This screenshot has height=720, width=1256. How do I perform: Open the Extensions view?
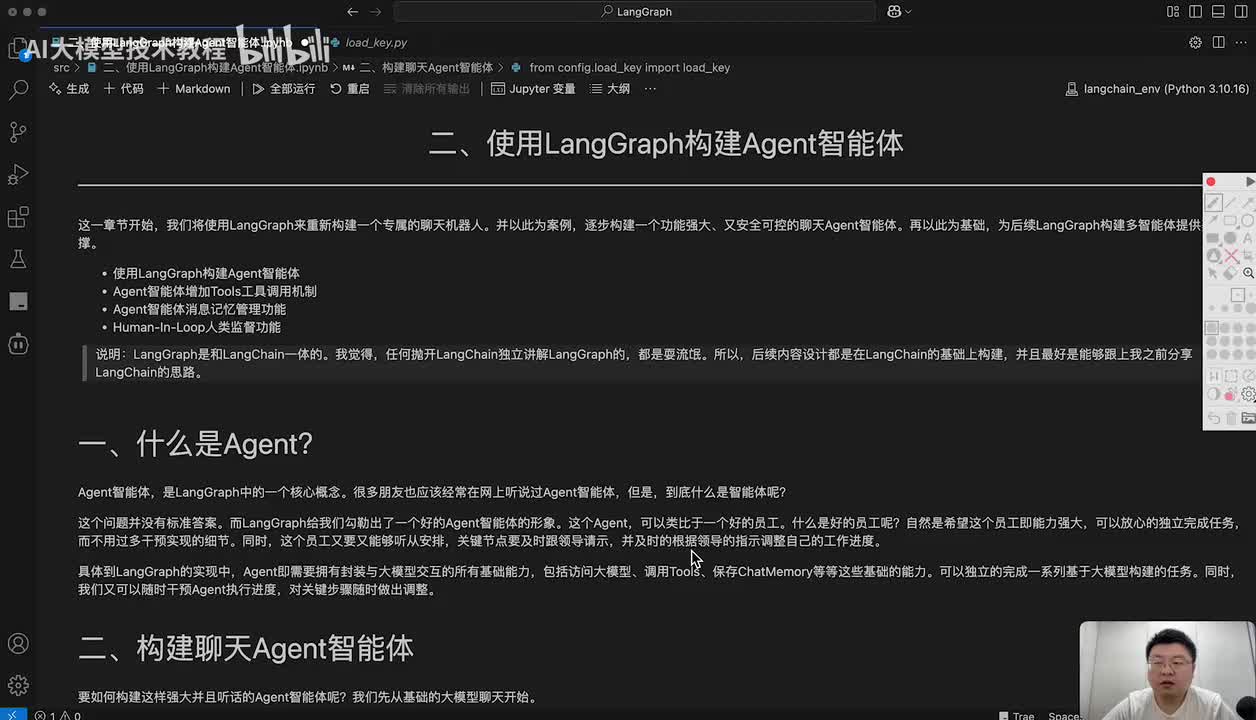point(18,217)
